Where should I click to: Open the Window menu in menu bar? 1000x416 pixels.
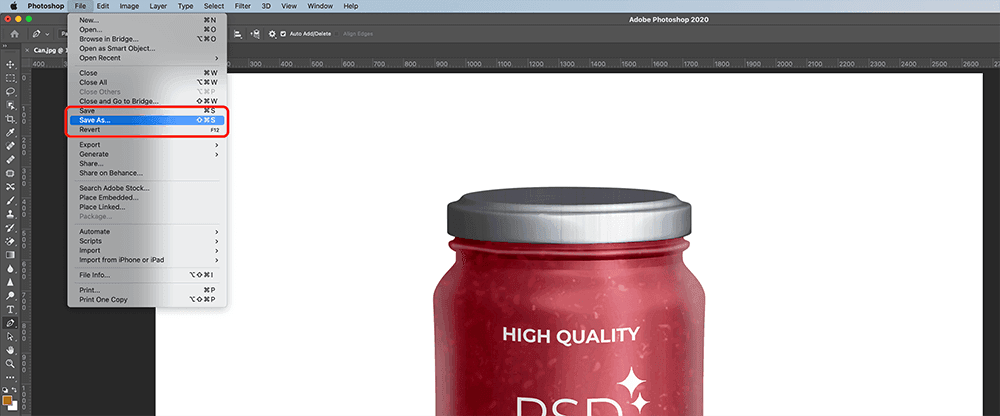click(320, 6)
